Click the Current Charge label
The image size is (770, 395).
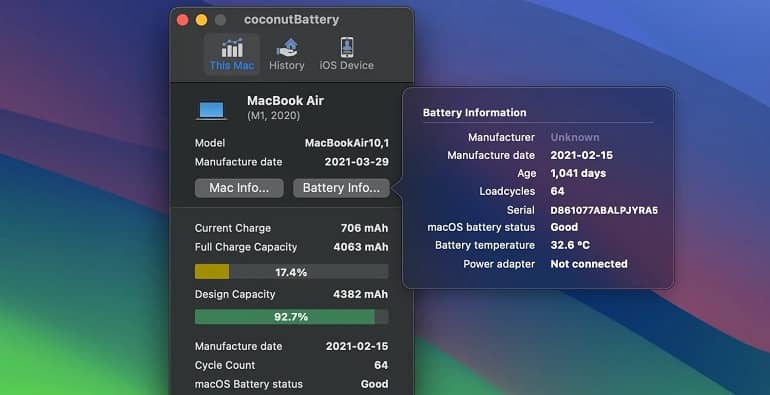[x=233, y=228]
